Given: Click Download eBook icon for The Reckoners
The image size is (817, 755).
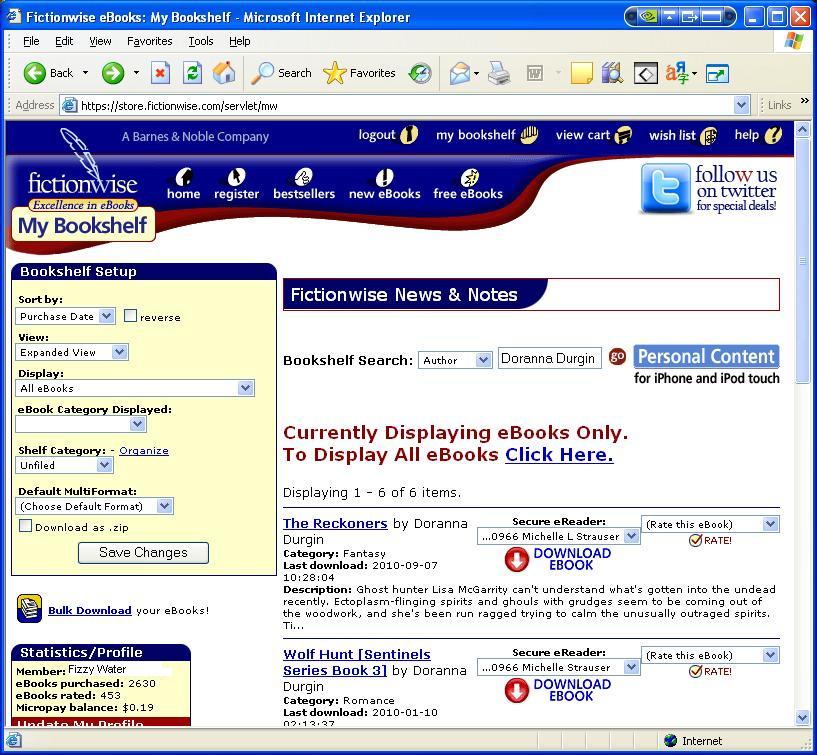Looking at the screenshot, I should click(516, 559).
